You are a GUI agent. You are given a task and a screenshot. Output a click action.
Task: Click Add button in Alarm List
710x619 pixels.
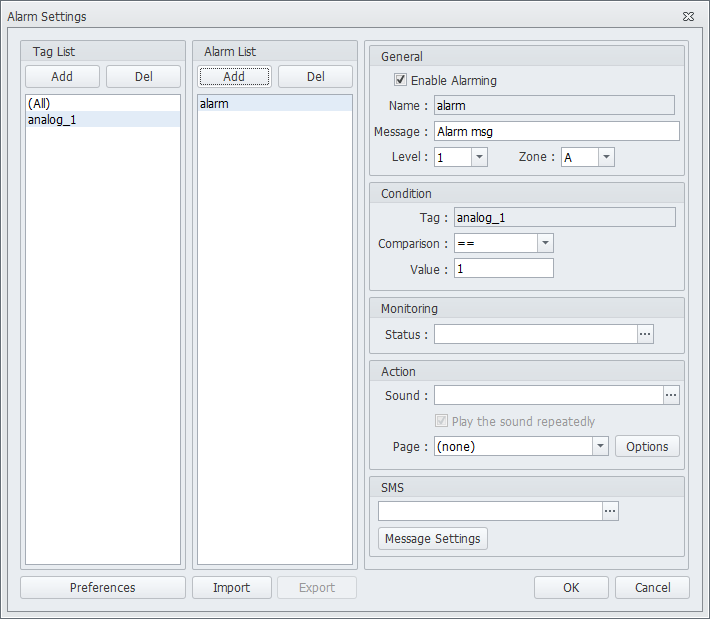[x=234, y=77]
